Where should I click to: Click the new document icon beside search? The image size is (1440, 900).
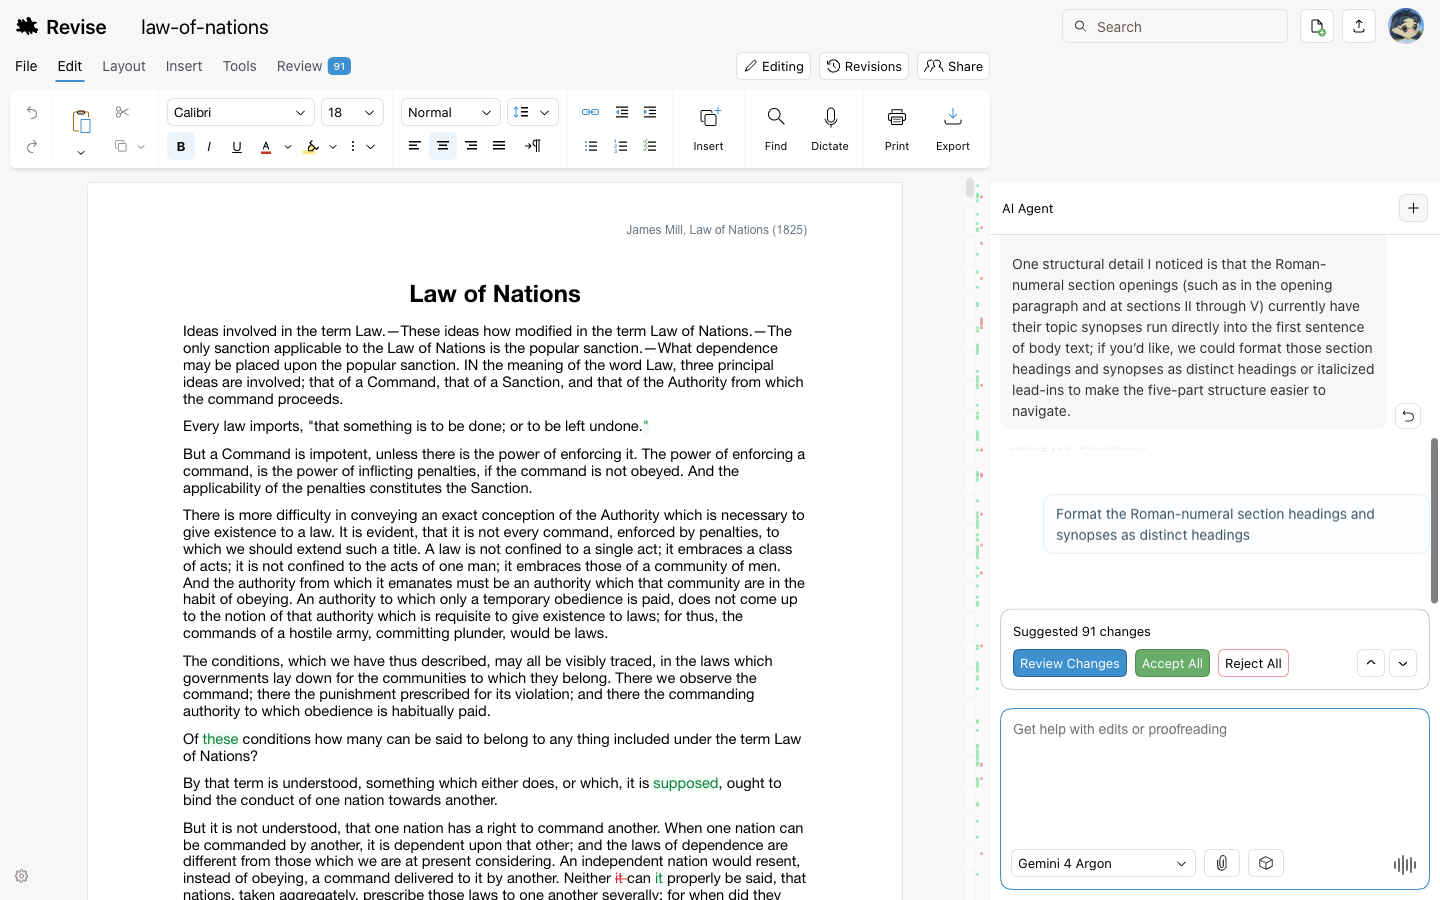pos(1317,27)
